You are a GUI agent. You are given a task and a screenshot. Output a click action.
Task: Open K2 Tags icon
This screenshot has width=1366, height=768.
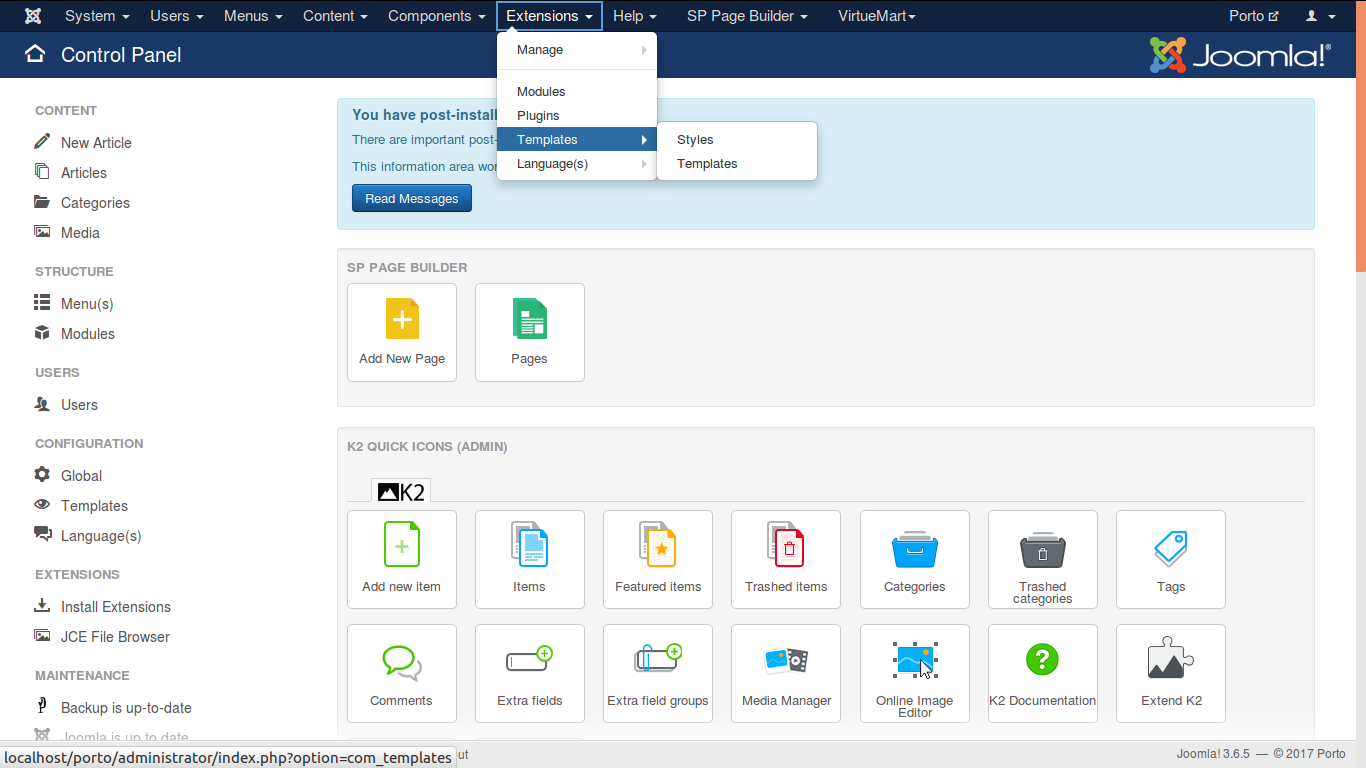tap(1171, 559)
